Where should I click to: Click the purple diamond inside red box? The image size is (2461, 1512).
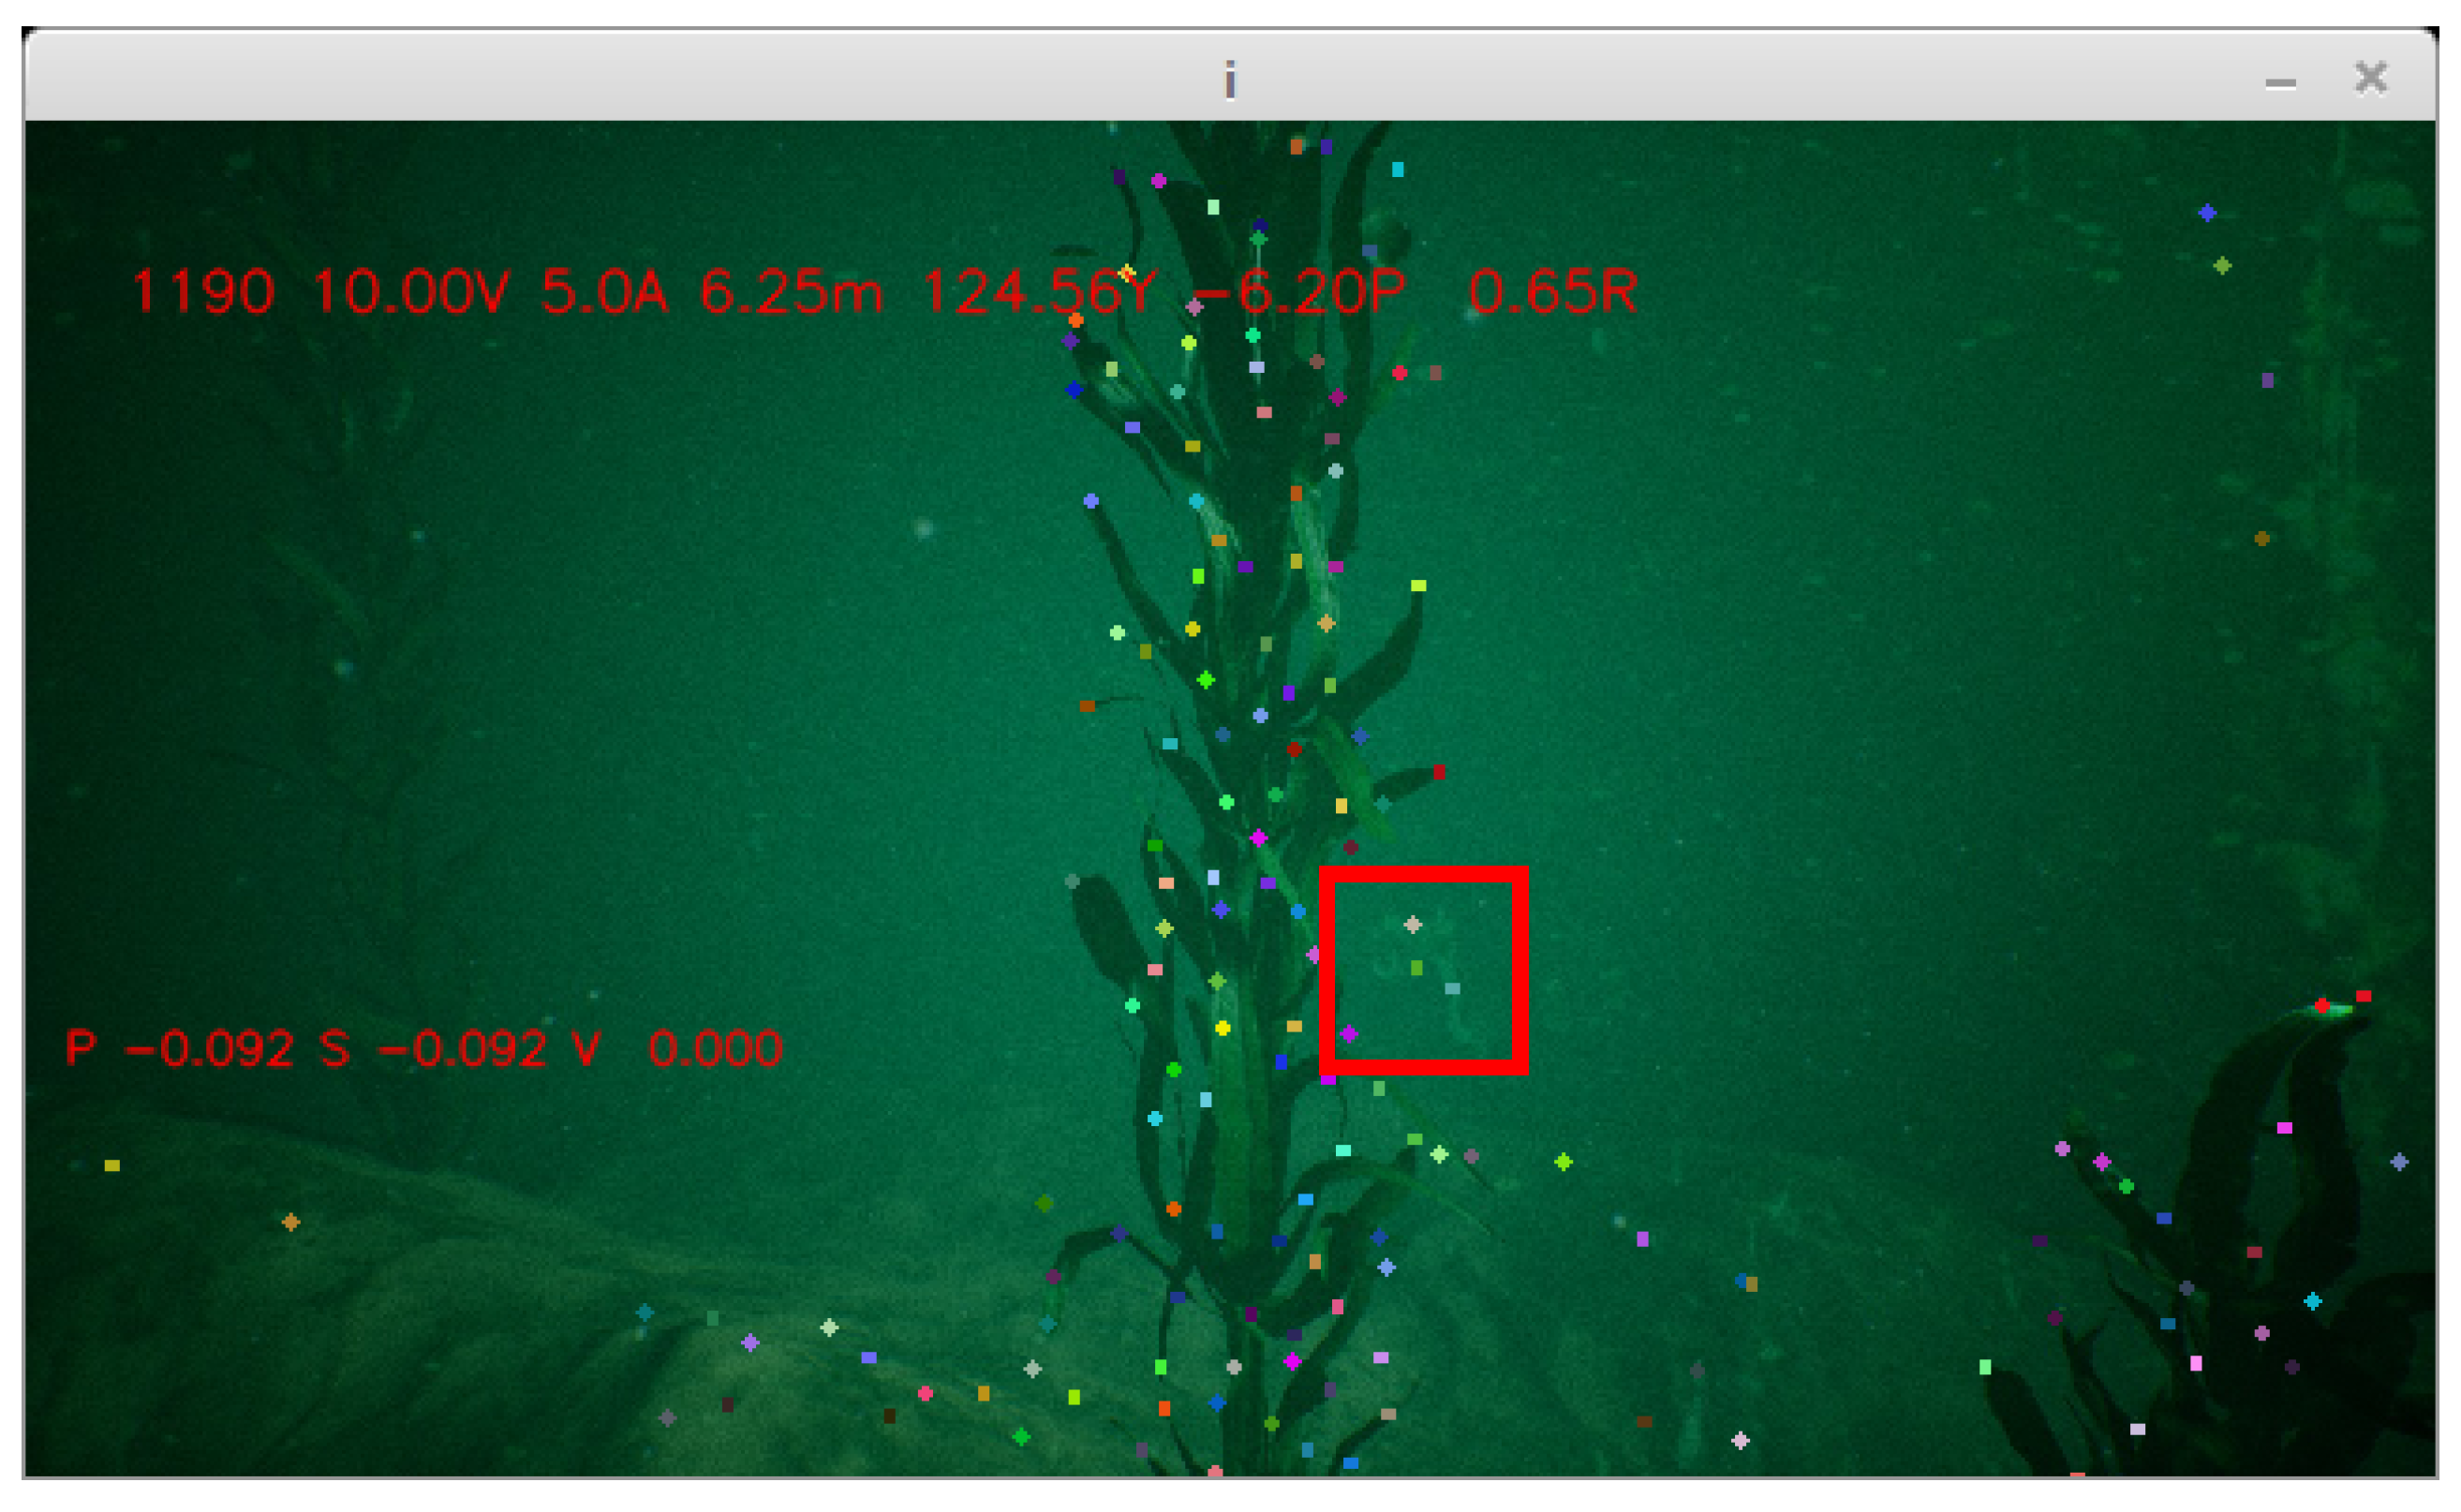pos(1349,1034)
